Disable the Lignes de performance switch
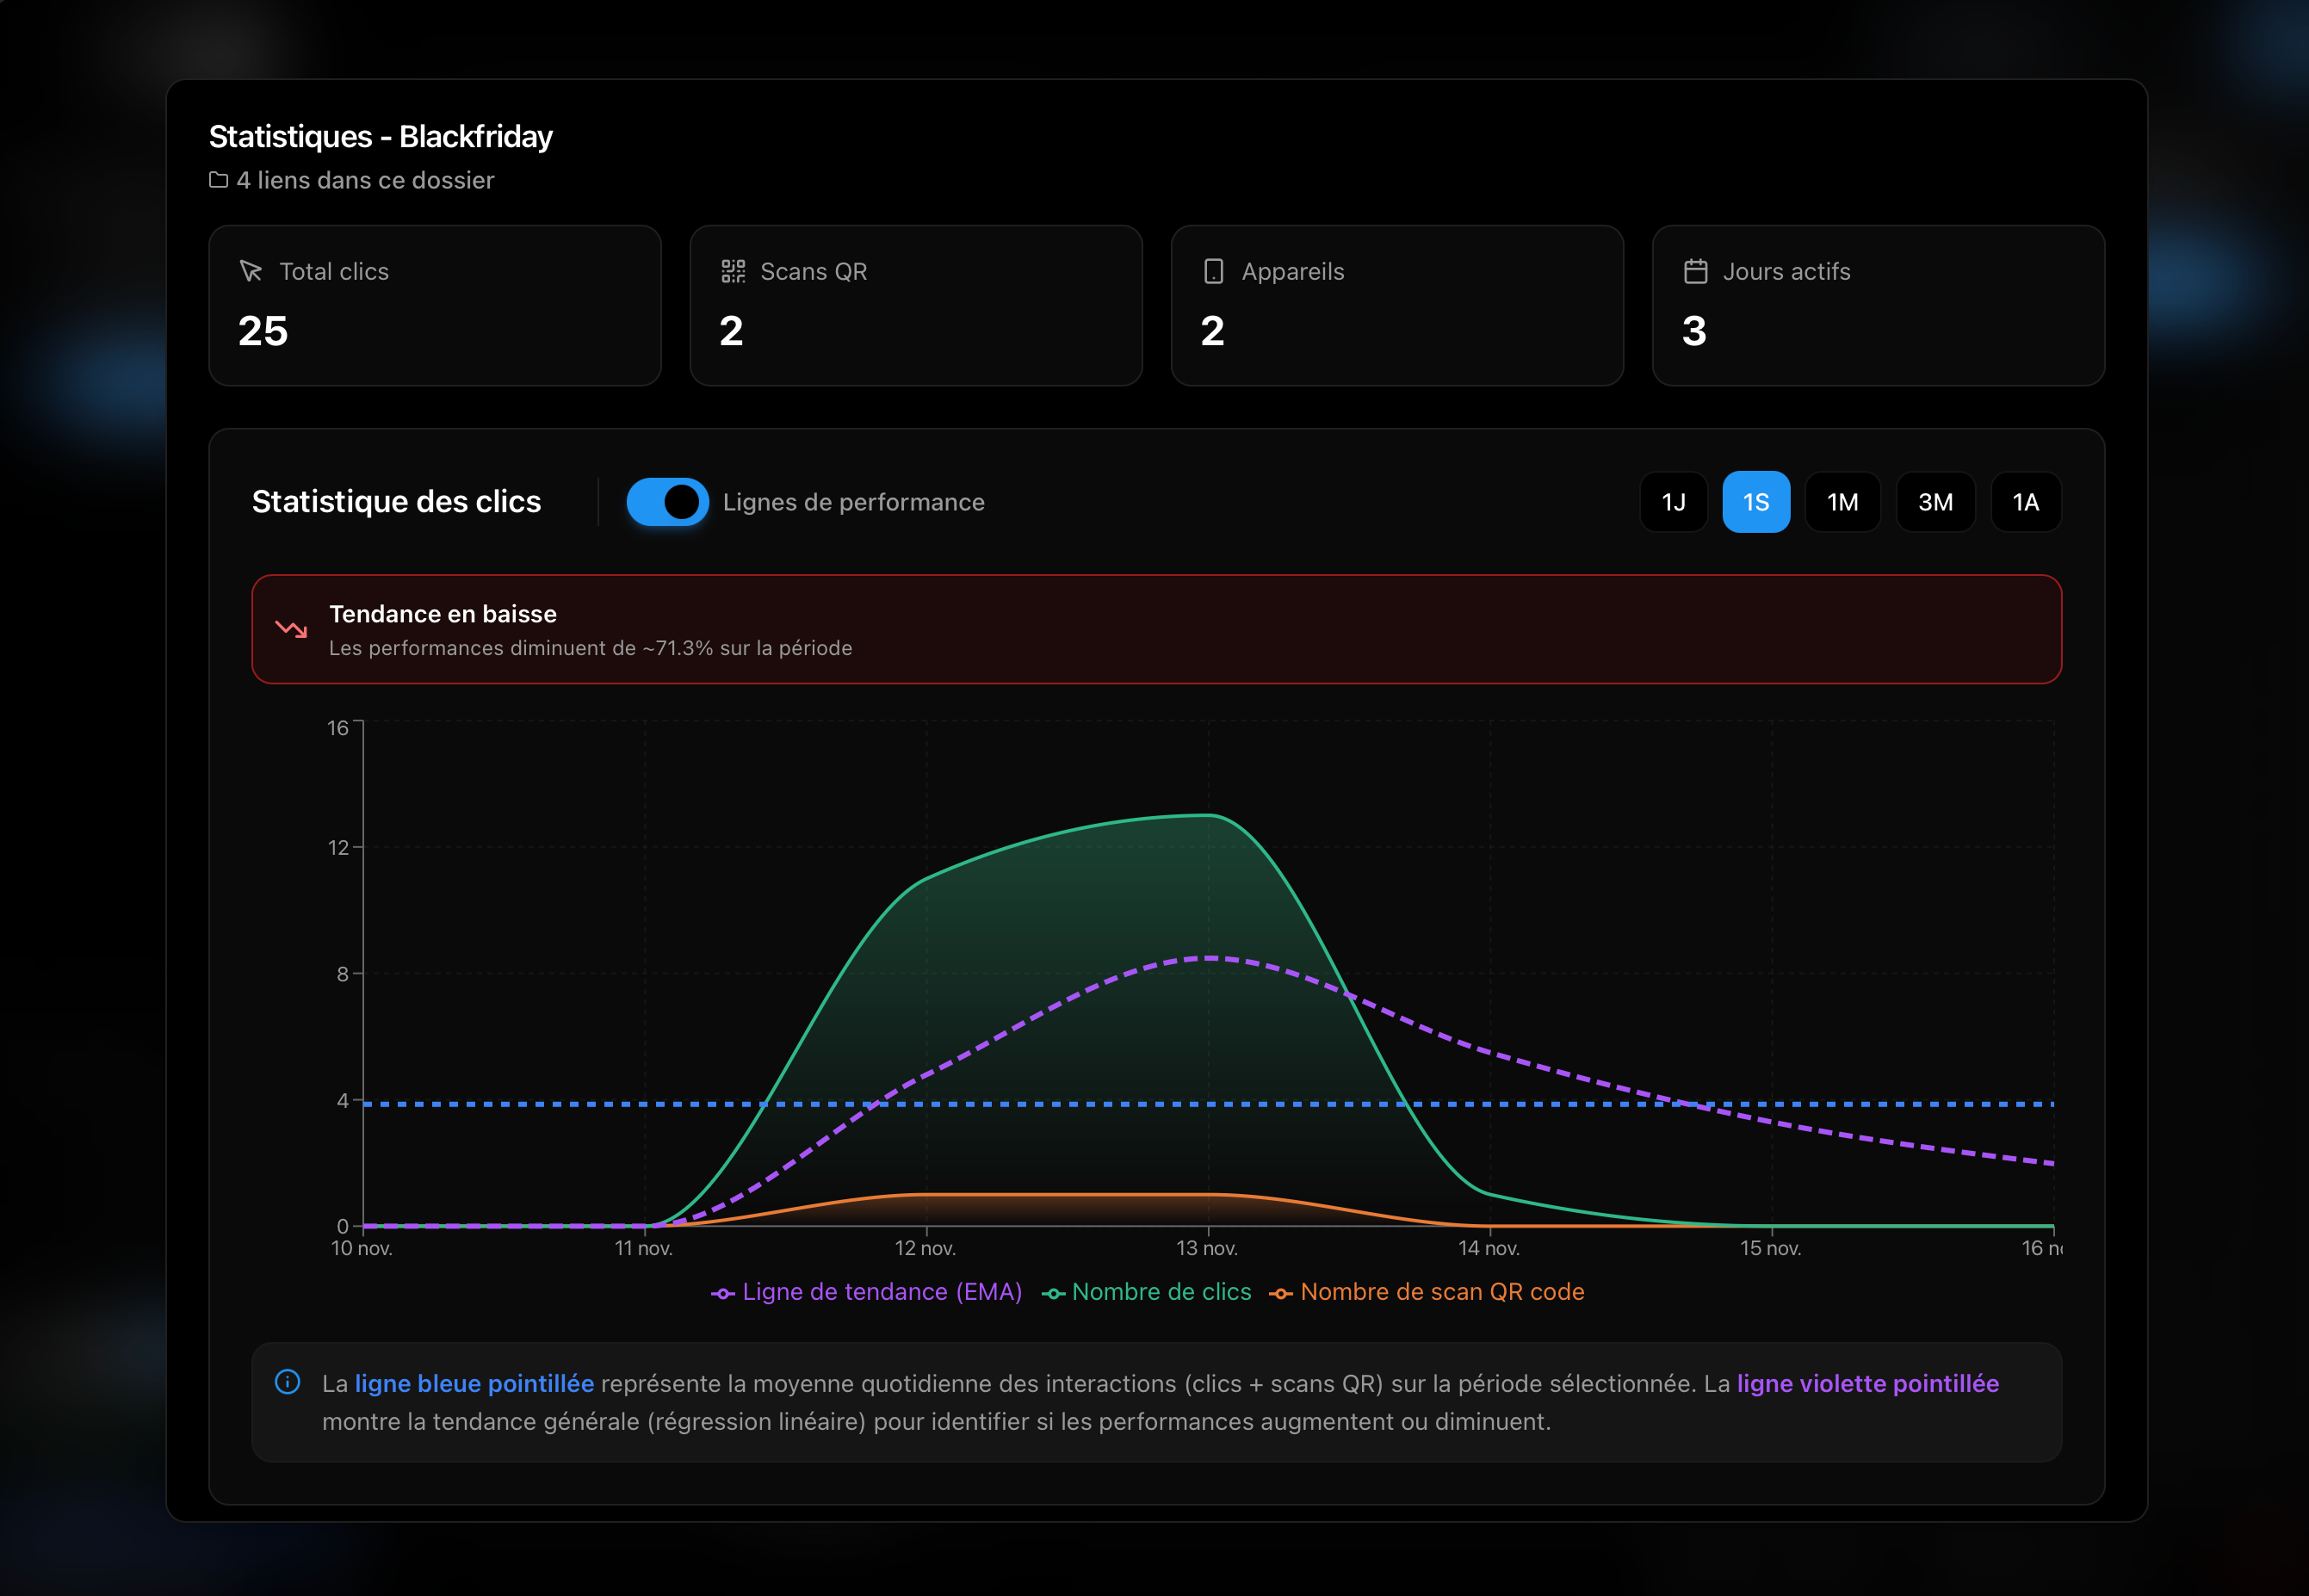 click(667, 502)
